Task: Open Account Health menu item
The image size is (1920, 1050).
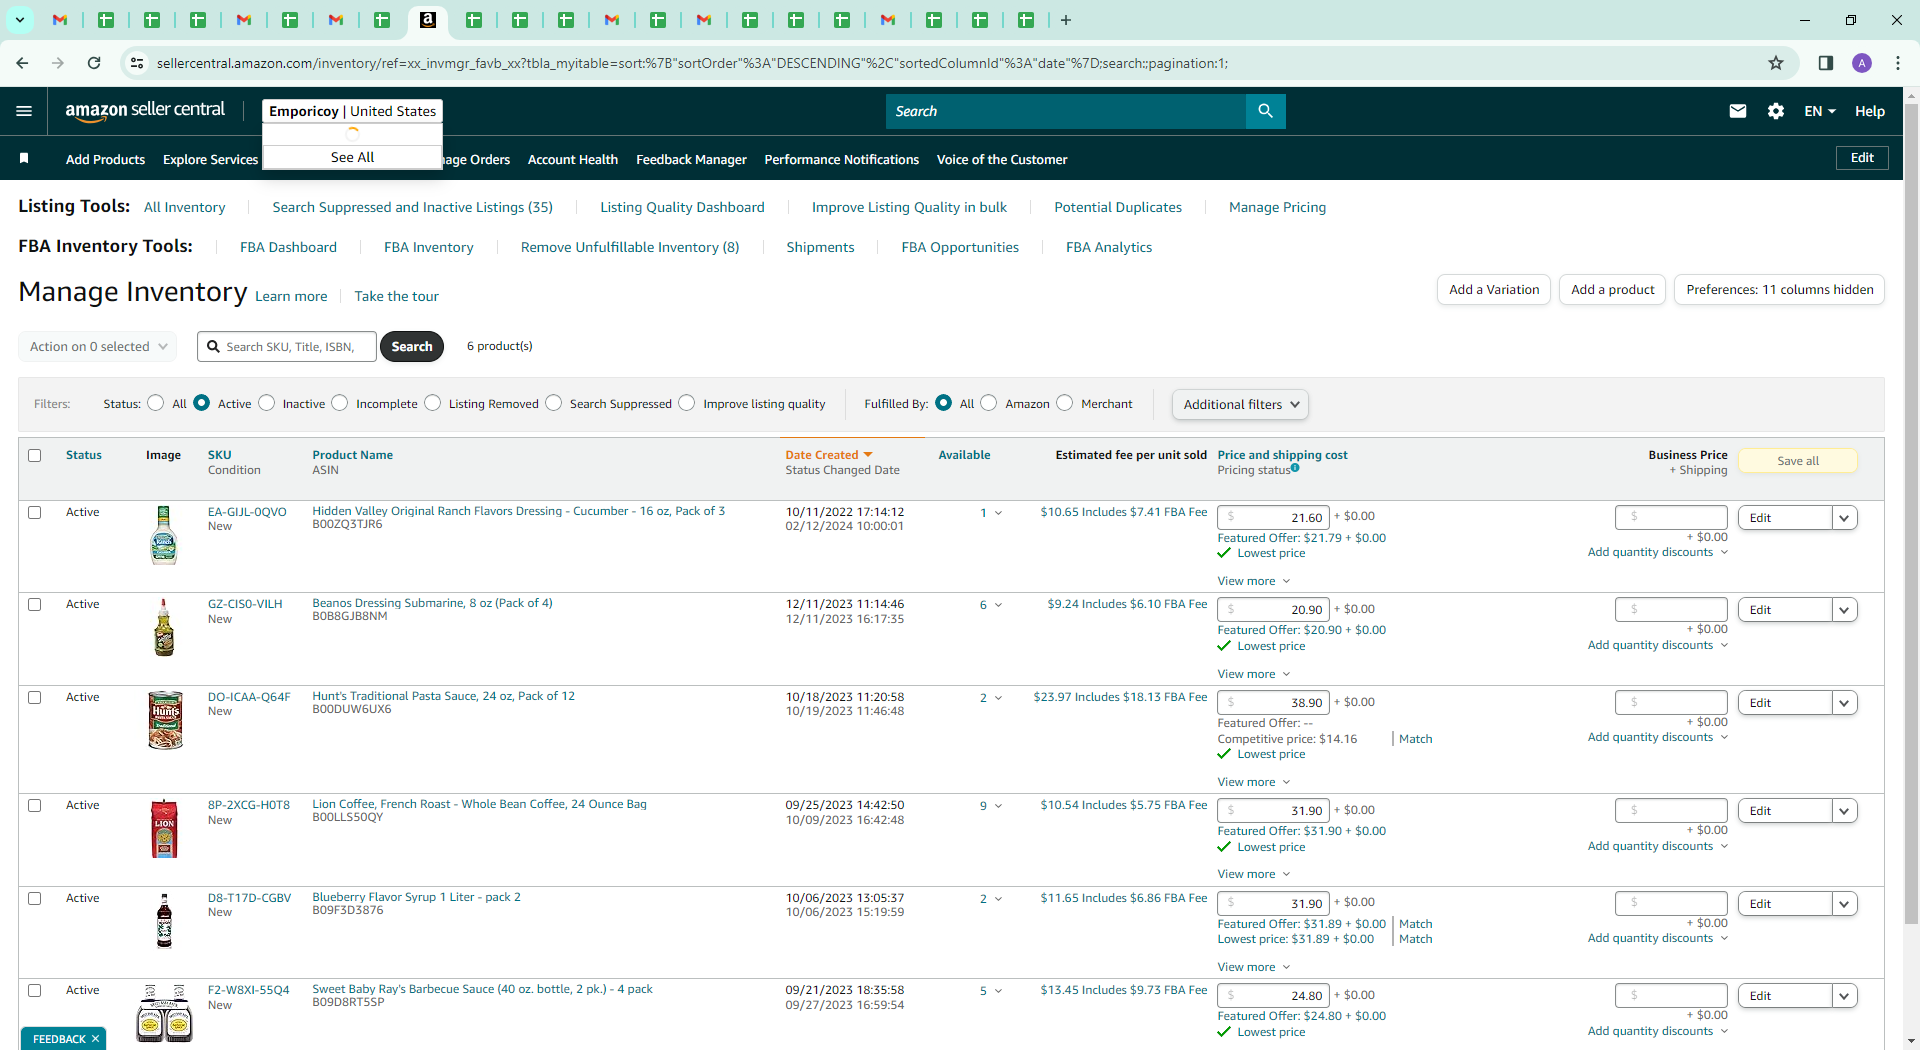Action: click(x=573, y=159)
